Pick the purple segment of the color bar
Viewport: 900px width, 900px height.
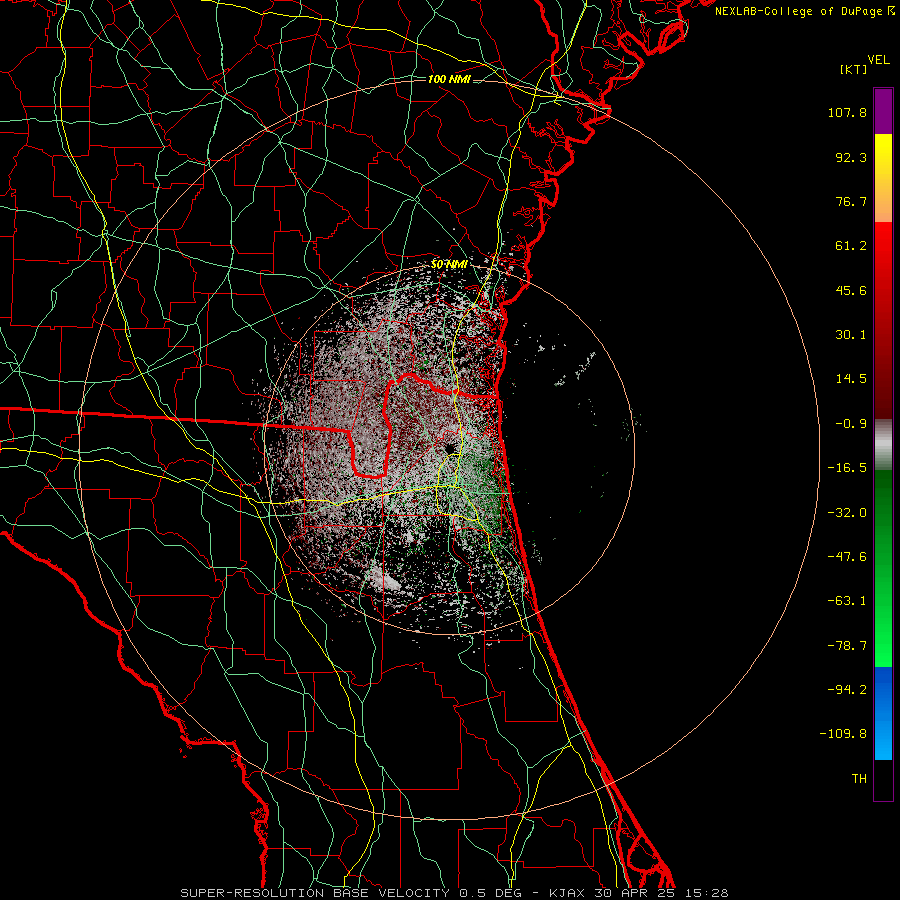point(883,111)
